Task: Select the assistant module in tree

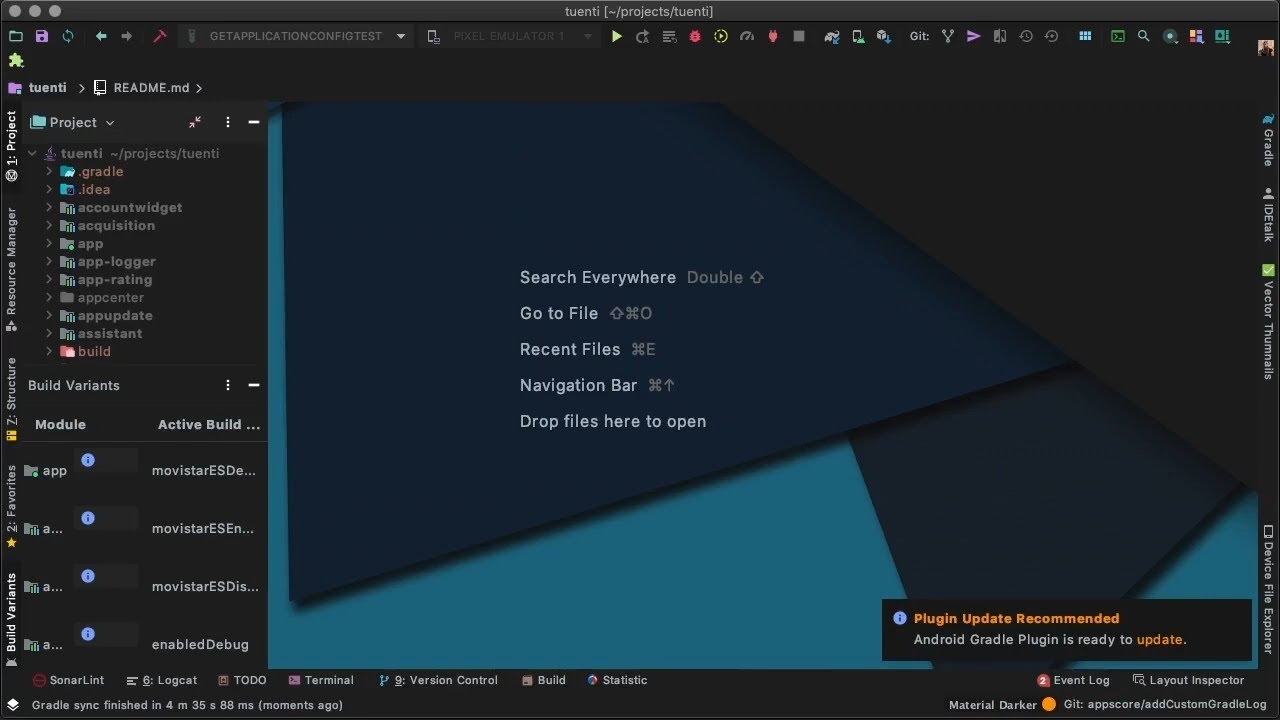Action: 110,334
